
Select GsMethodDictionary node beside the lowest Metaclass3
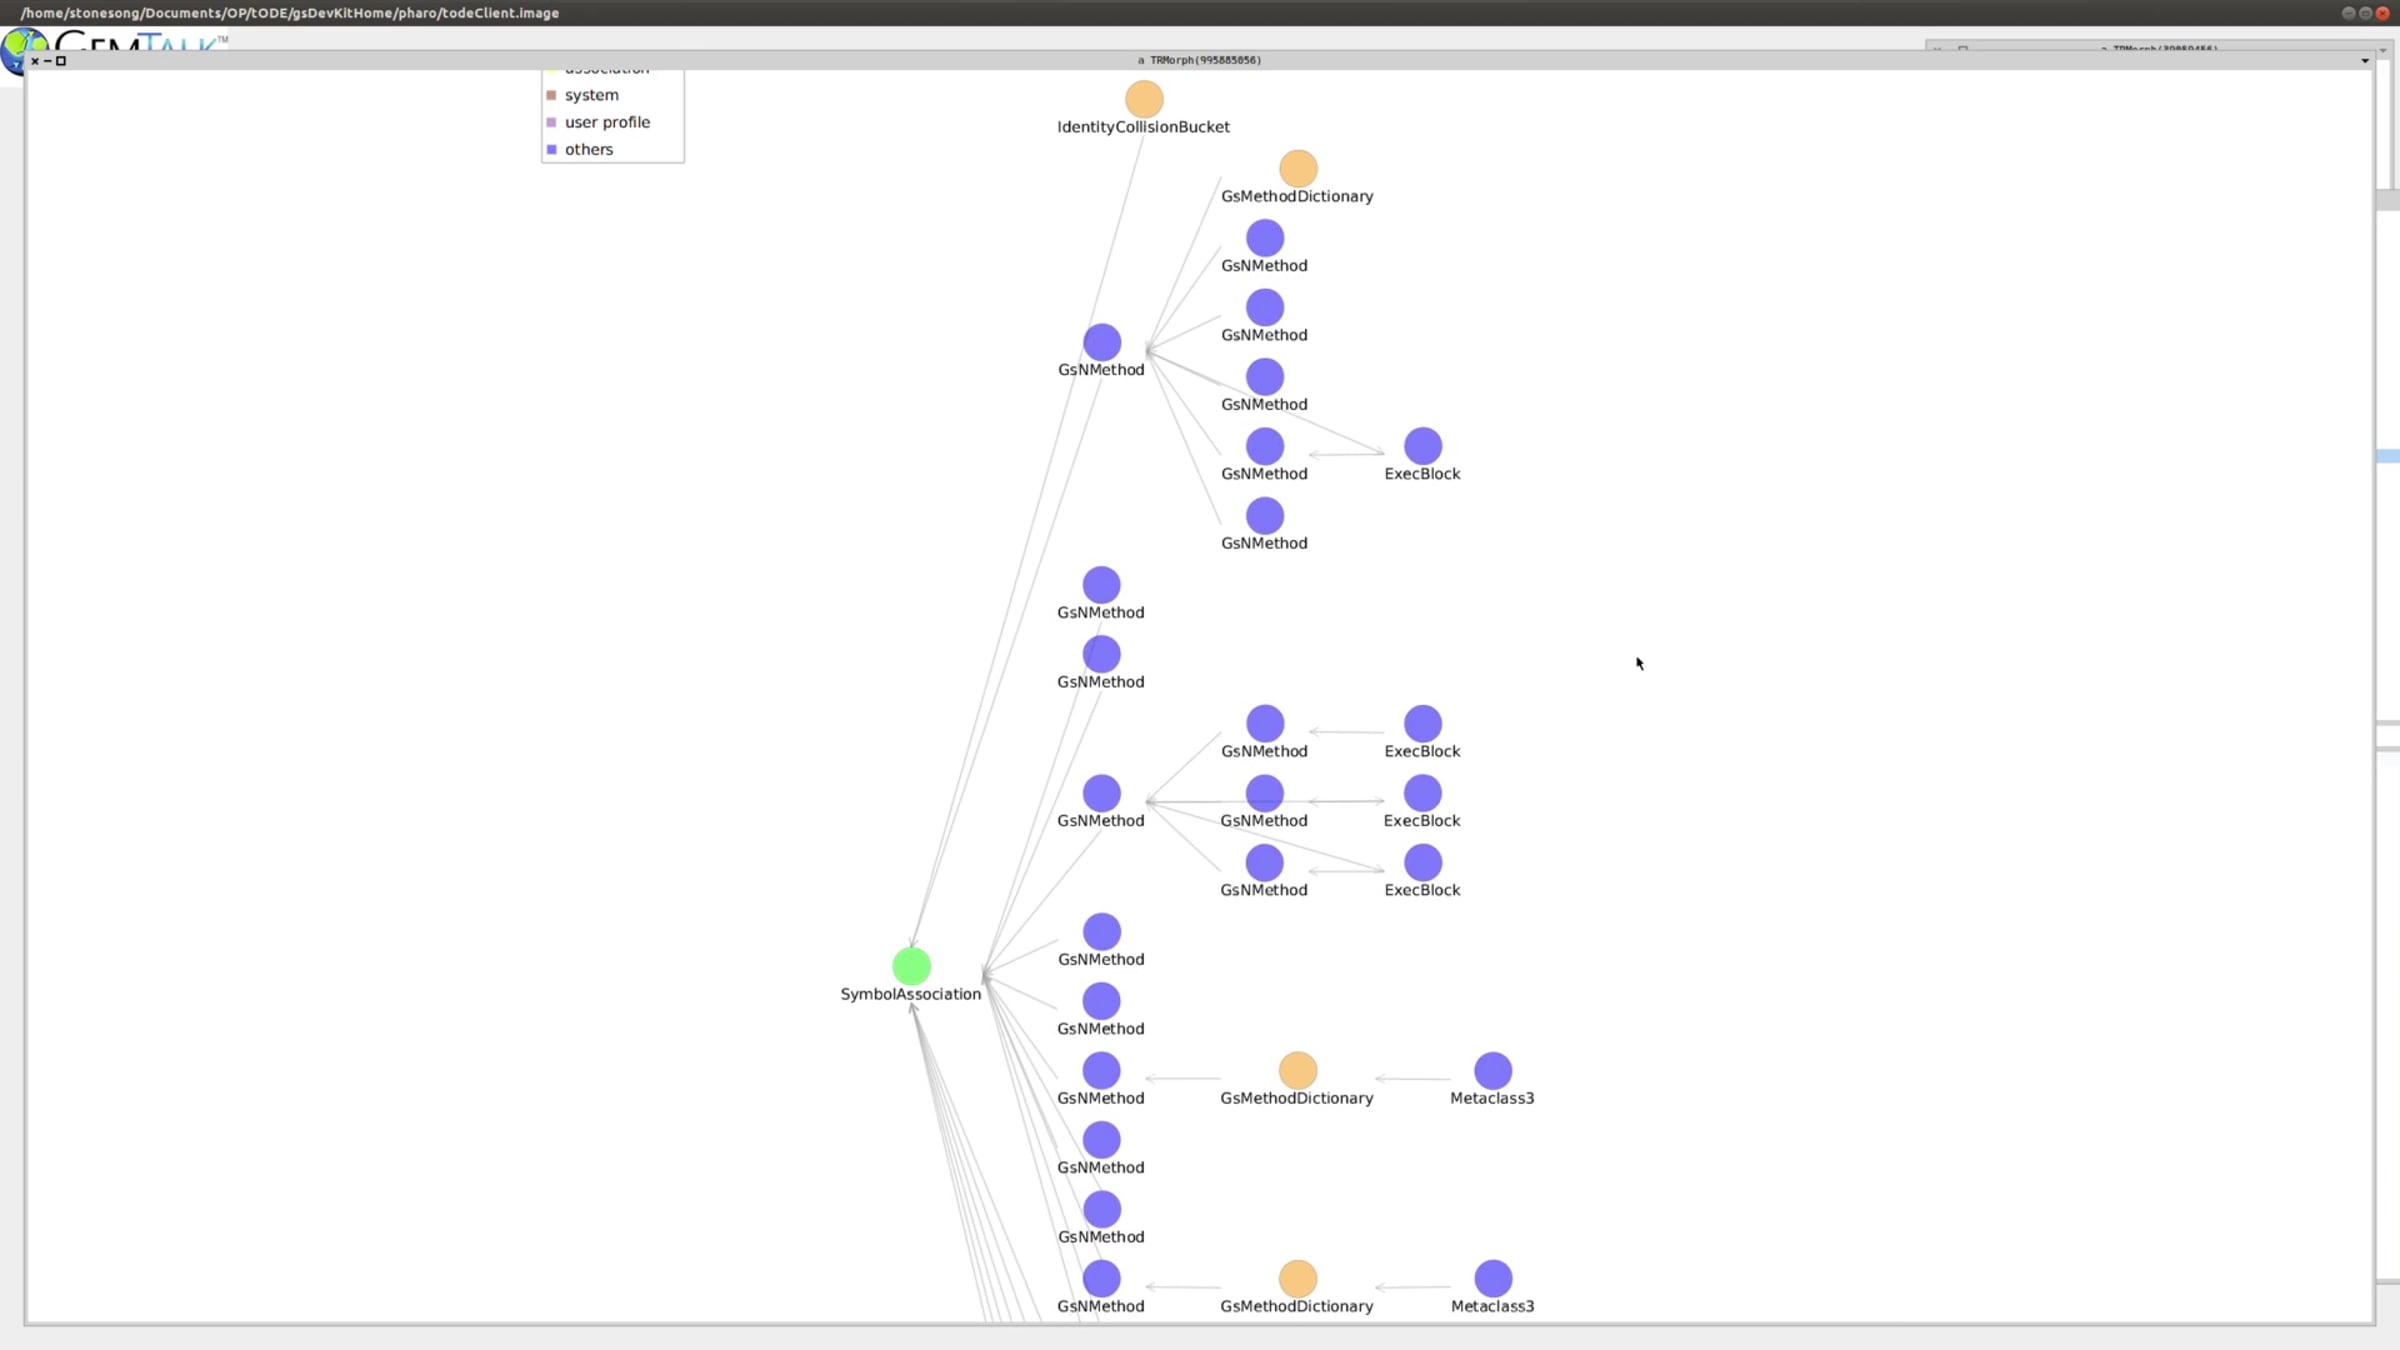click(x=1298, y=1278)
